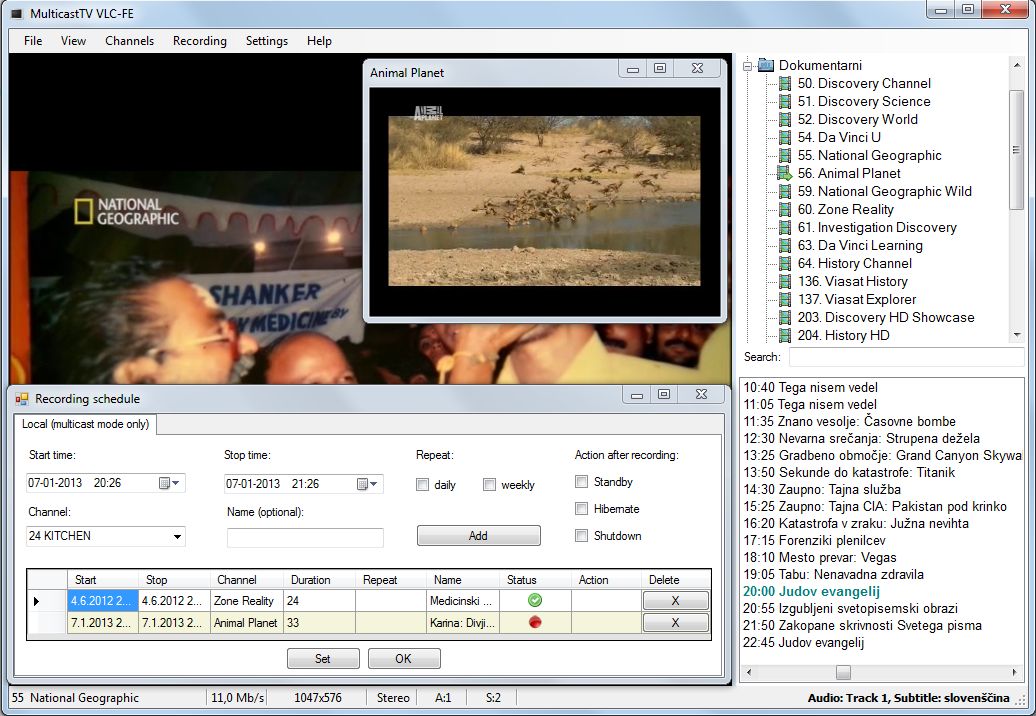Select the 20:00 Judov evangelij program
1036x716 pixels.
coord(811,591)
